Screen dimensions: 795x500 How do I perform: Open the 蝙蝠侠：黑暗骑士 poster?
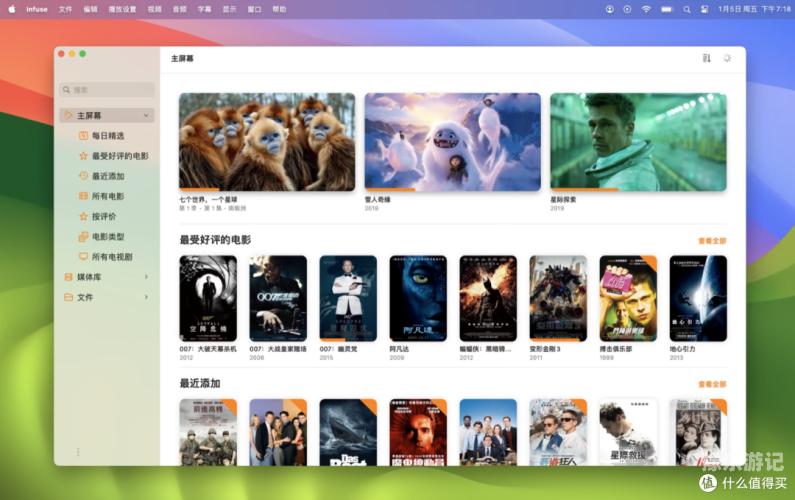488,298
